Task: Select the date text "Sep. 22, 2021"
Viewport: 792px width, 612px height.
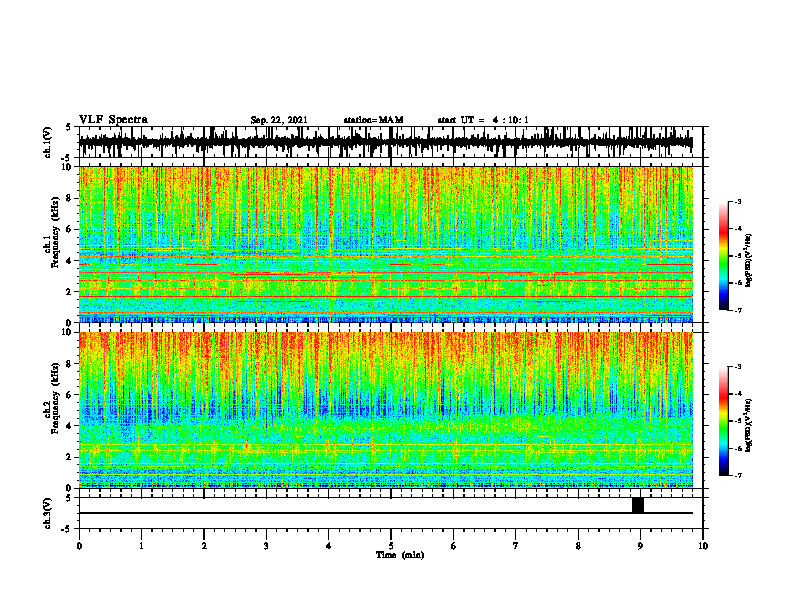Action: (279, 120)
